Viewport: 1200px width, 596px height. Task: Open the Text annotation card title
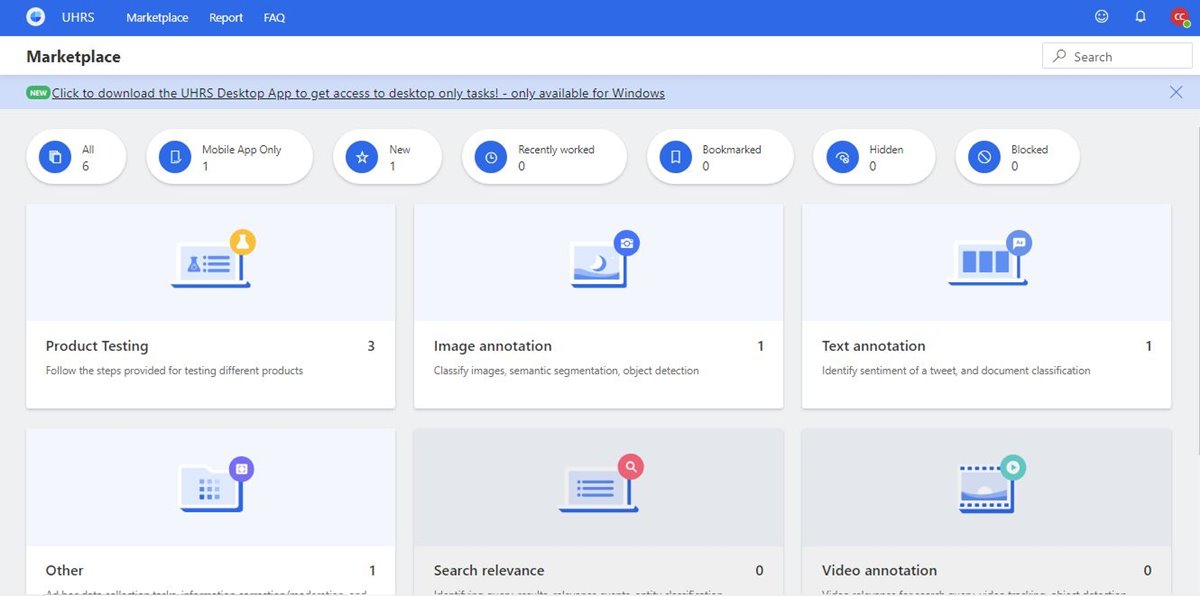coord(873,346)
